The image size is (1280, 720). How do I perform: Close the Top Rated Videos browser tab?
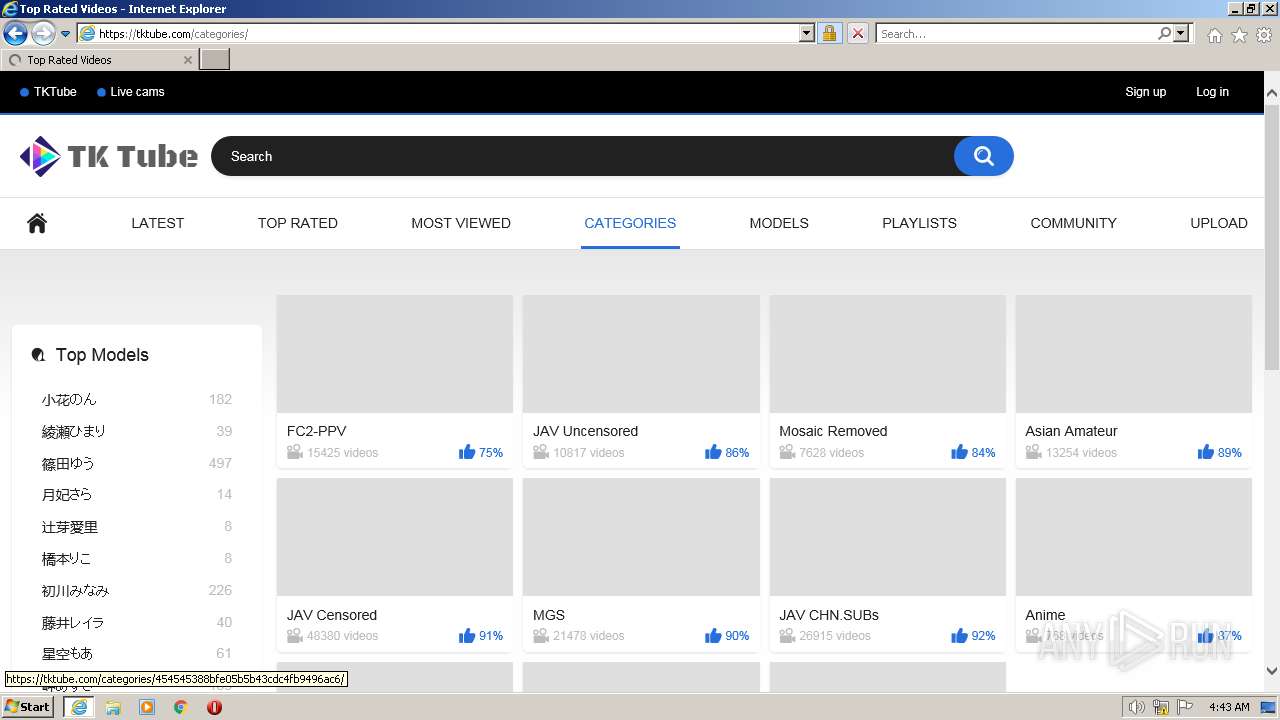click(187, 60)
